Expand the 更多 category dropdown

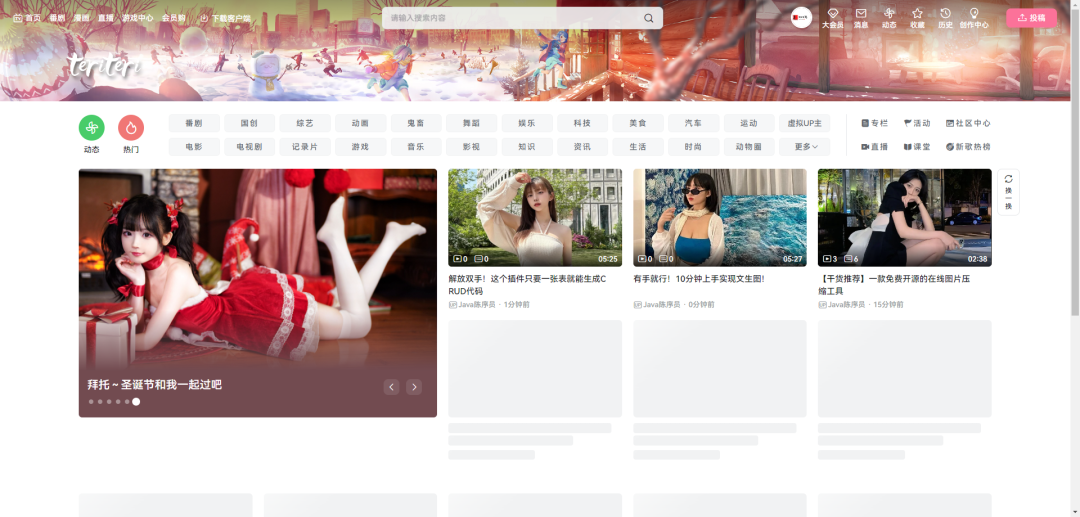[805, 147]
